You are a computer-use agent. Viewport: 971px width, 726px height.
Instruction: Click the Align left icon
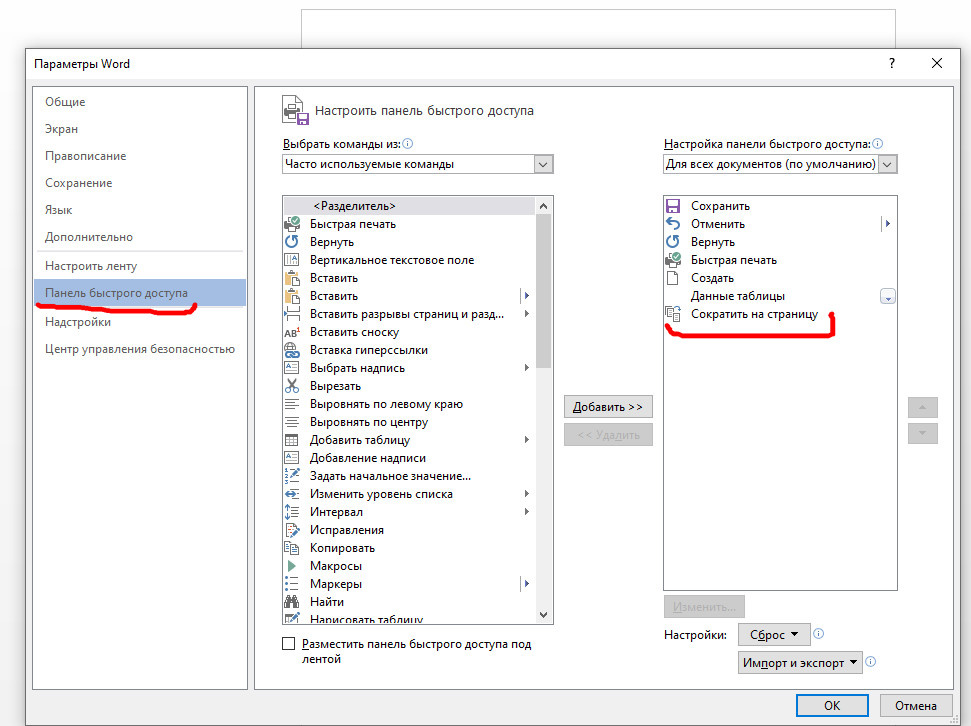tap(292, 404)
